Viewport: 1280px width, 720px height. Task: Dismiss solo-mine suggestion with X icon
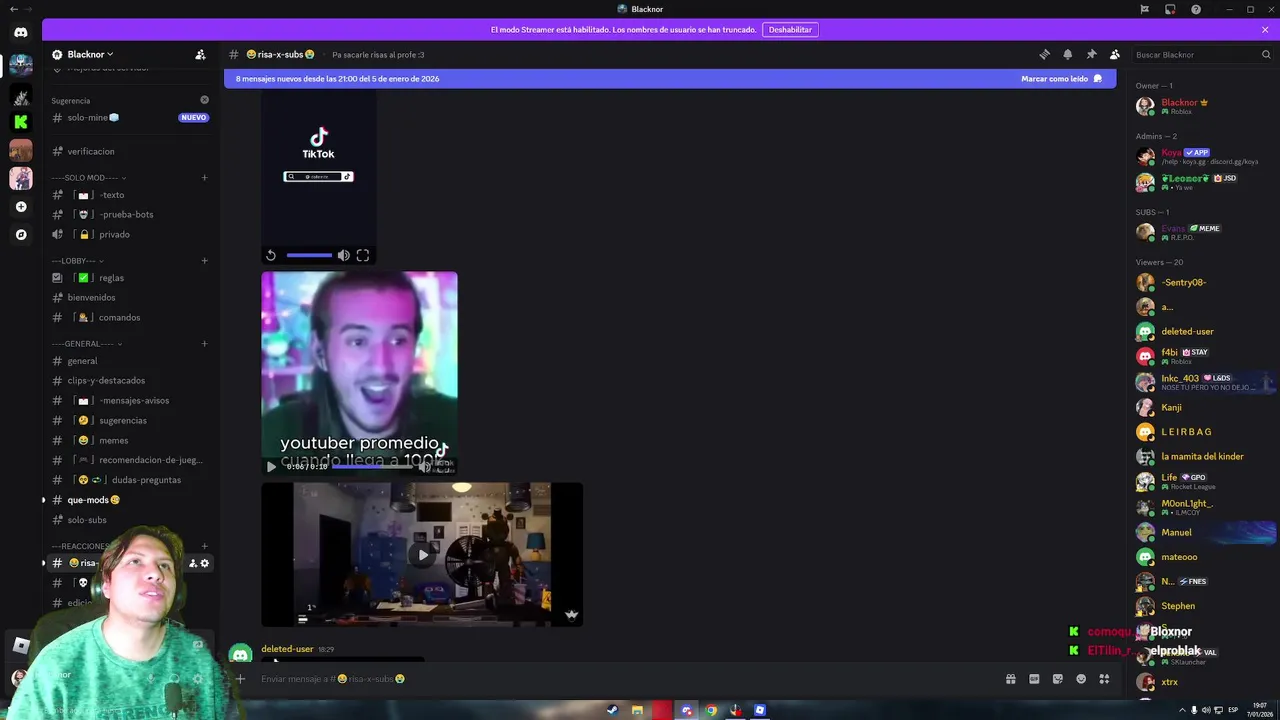click(204, 100)
